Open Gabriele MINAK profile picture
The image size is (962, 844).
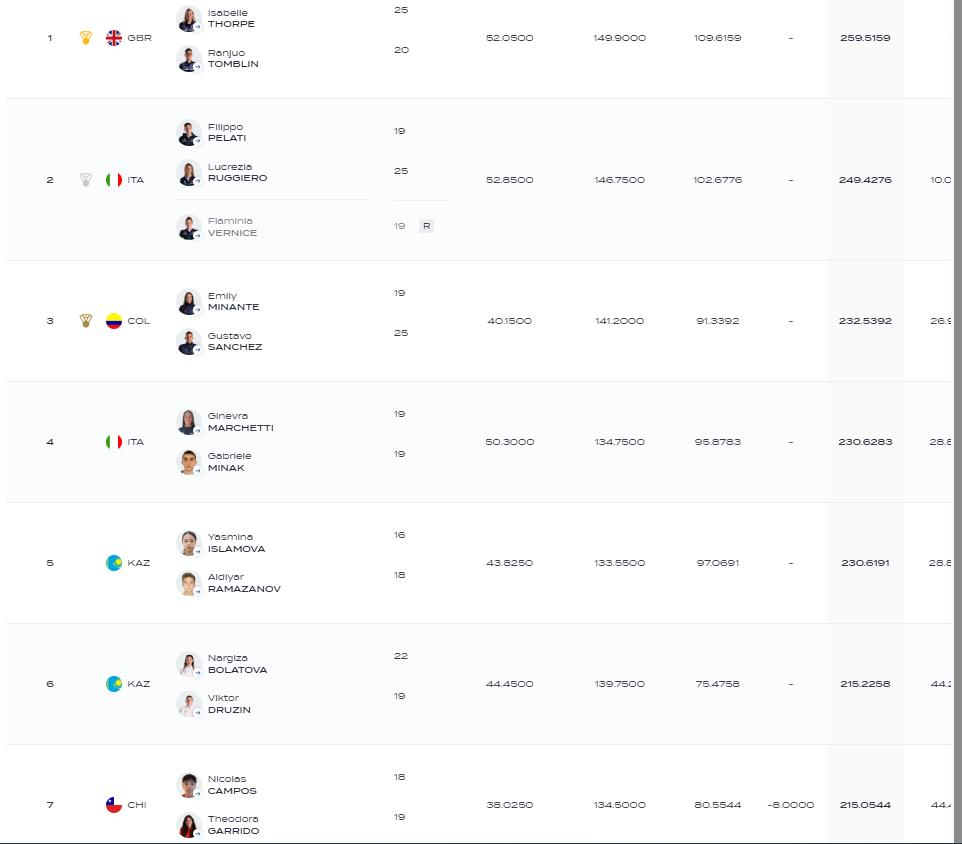tap(189, 462)
